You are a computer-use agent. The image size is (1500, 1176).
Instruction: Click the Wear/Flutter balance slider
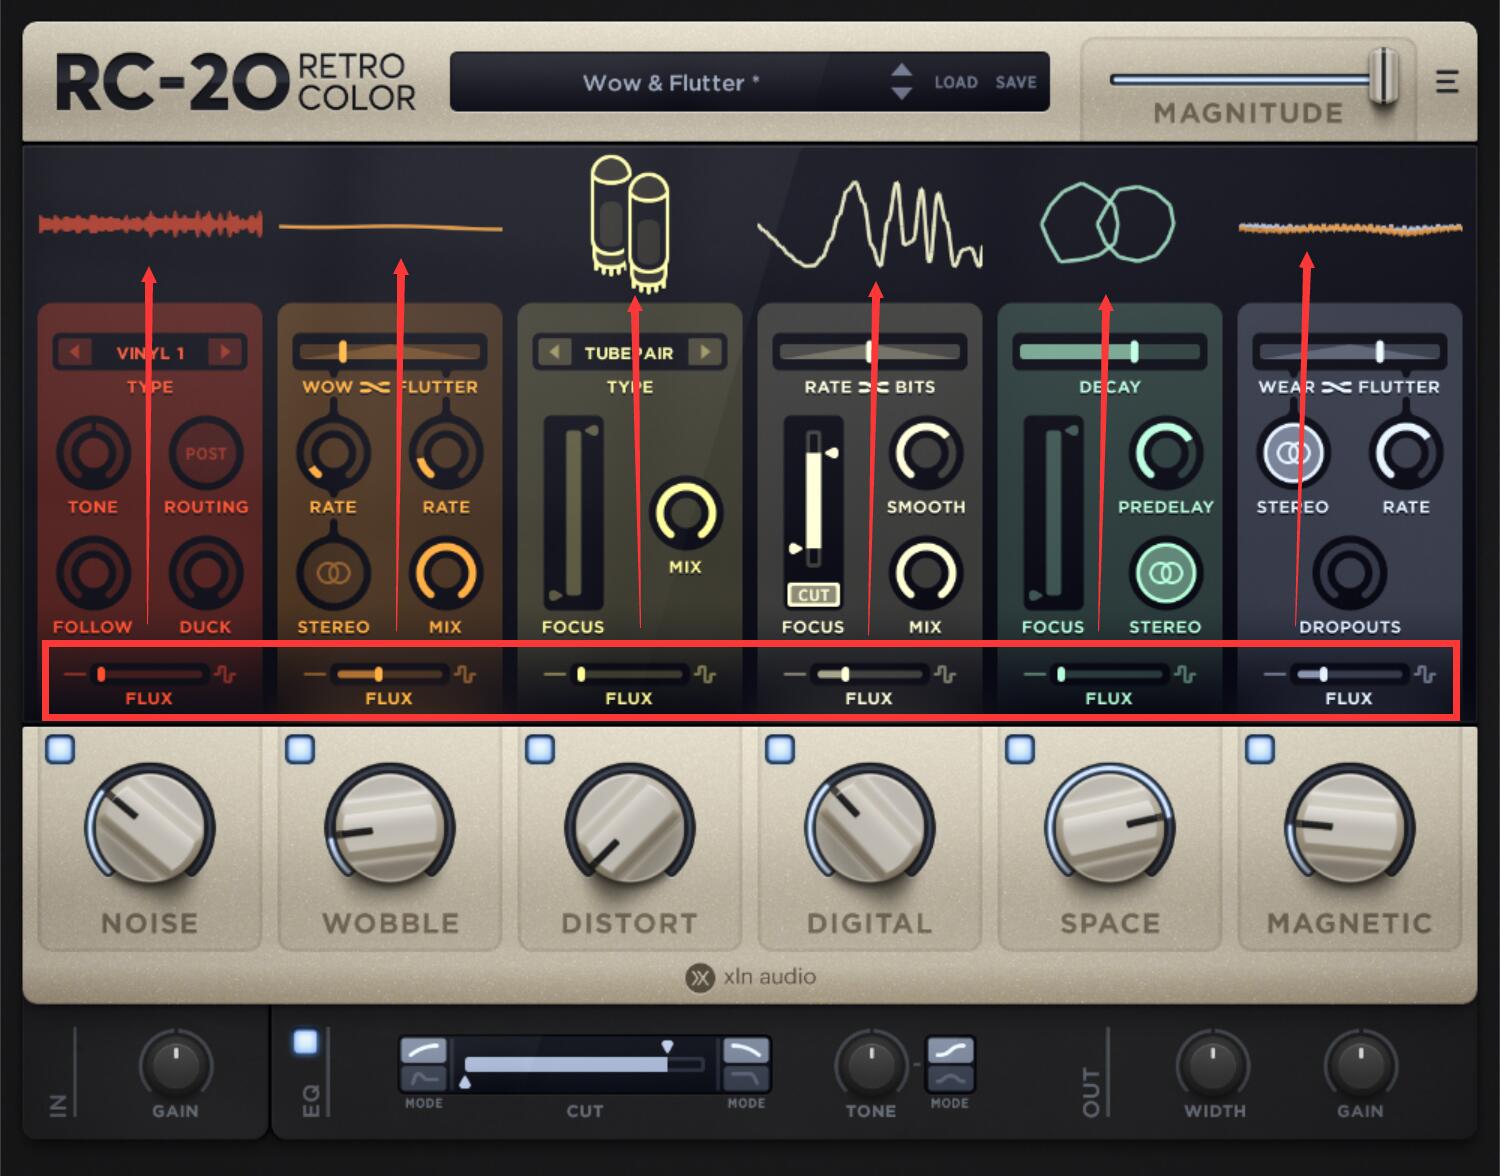click(1350, 351)
